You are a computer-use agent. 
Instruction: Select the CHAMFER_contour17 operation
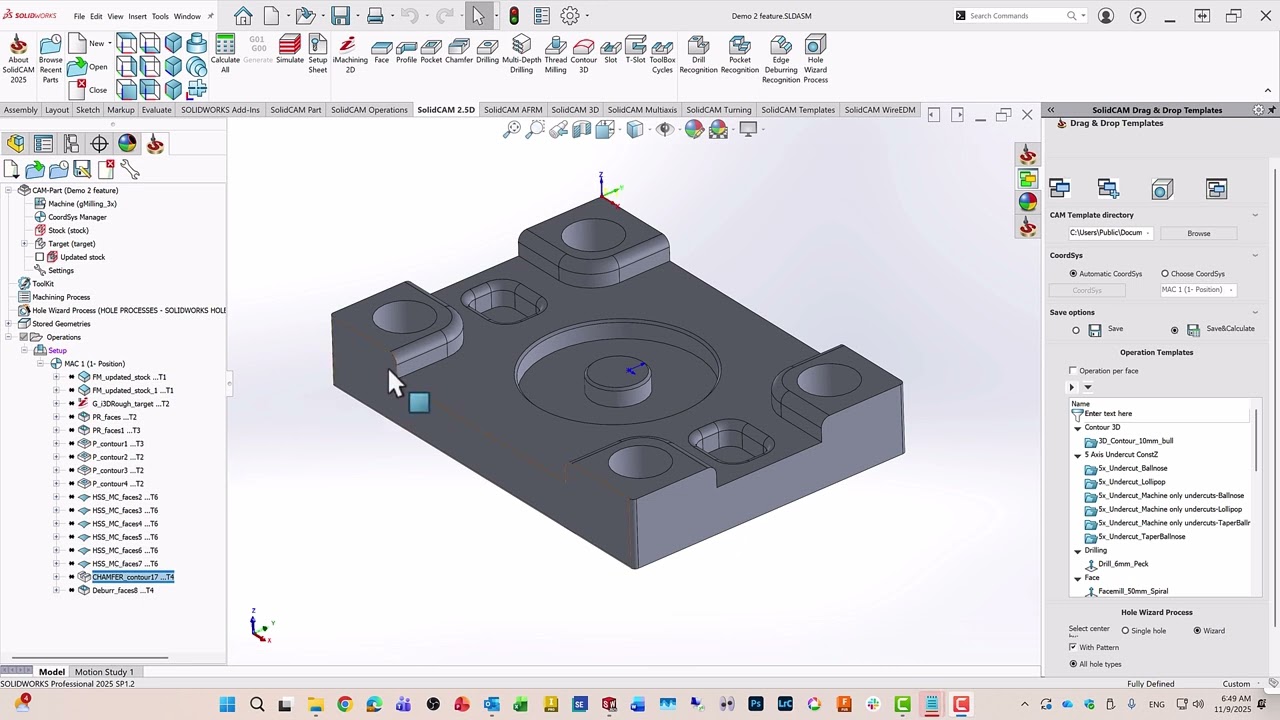133,577
